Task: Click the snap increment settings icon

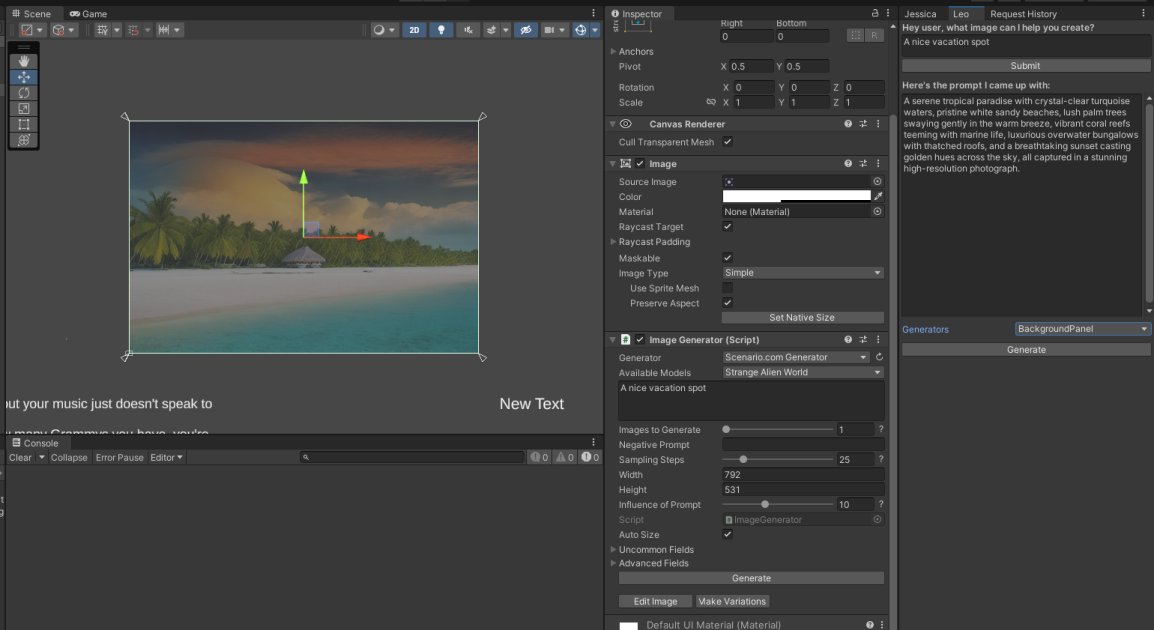Action: (163, 30)
